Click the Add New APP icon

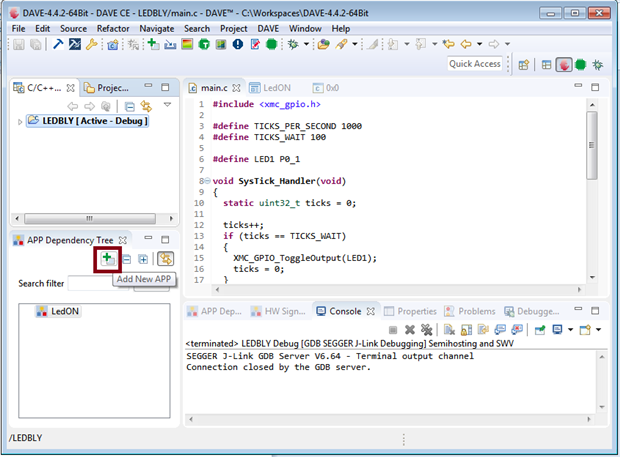[107, 259]
